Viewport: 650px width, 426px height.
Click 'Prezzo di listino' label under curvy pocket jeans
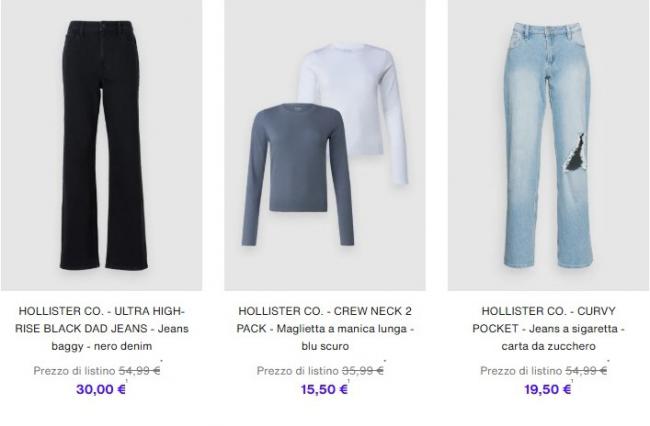coord(521,370)
